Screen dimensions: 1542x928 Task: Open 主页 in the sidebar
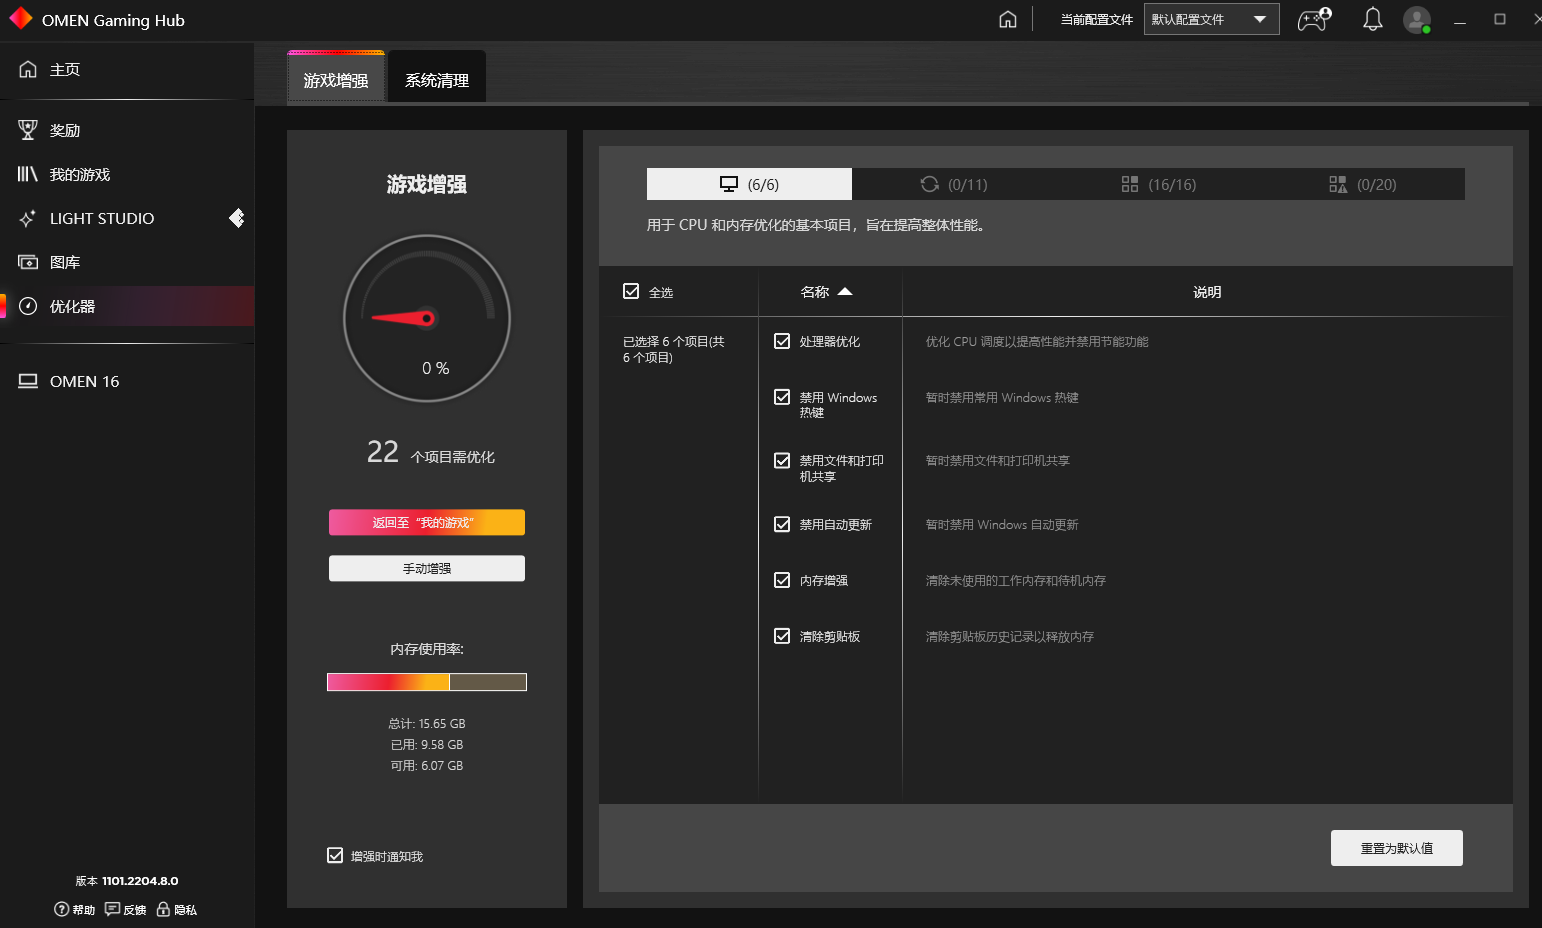tap(127, 69)
